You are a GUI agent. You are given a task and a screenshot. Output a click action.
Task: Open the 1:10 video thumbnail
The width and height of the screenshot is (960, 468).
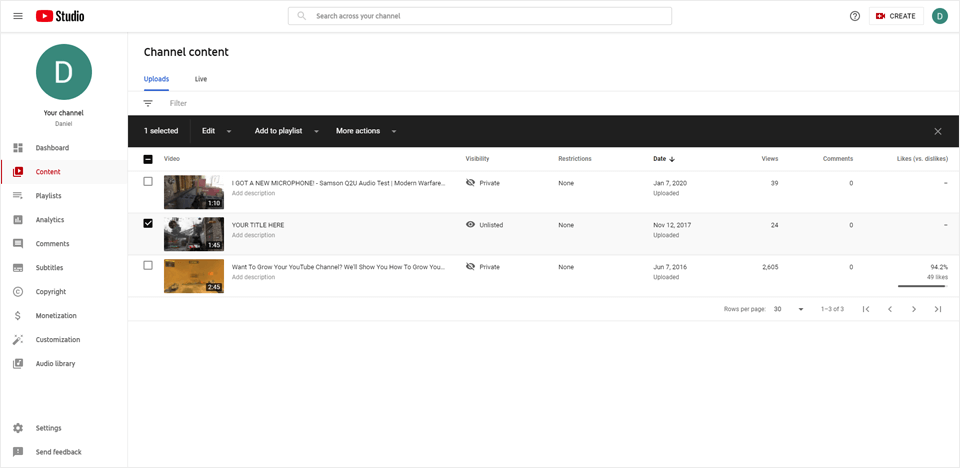click(x=193, y=192)
